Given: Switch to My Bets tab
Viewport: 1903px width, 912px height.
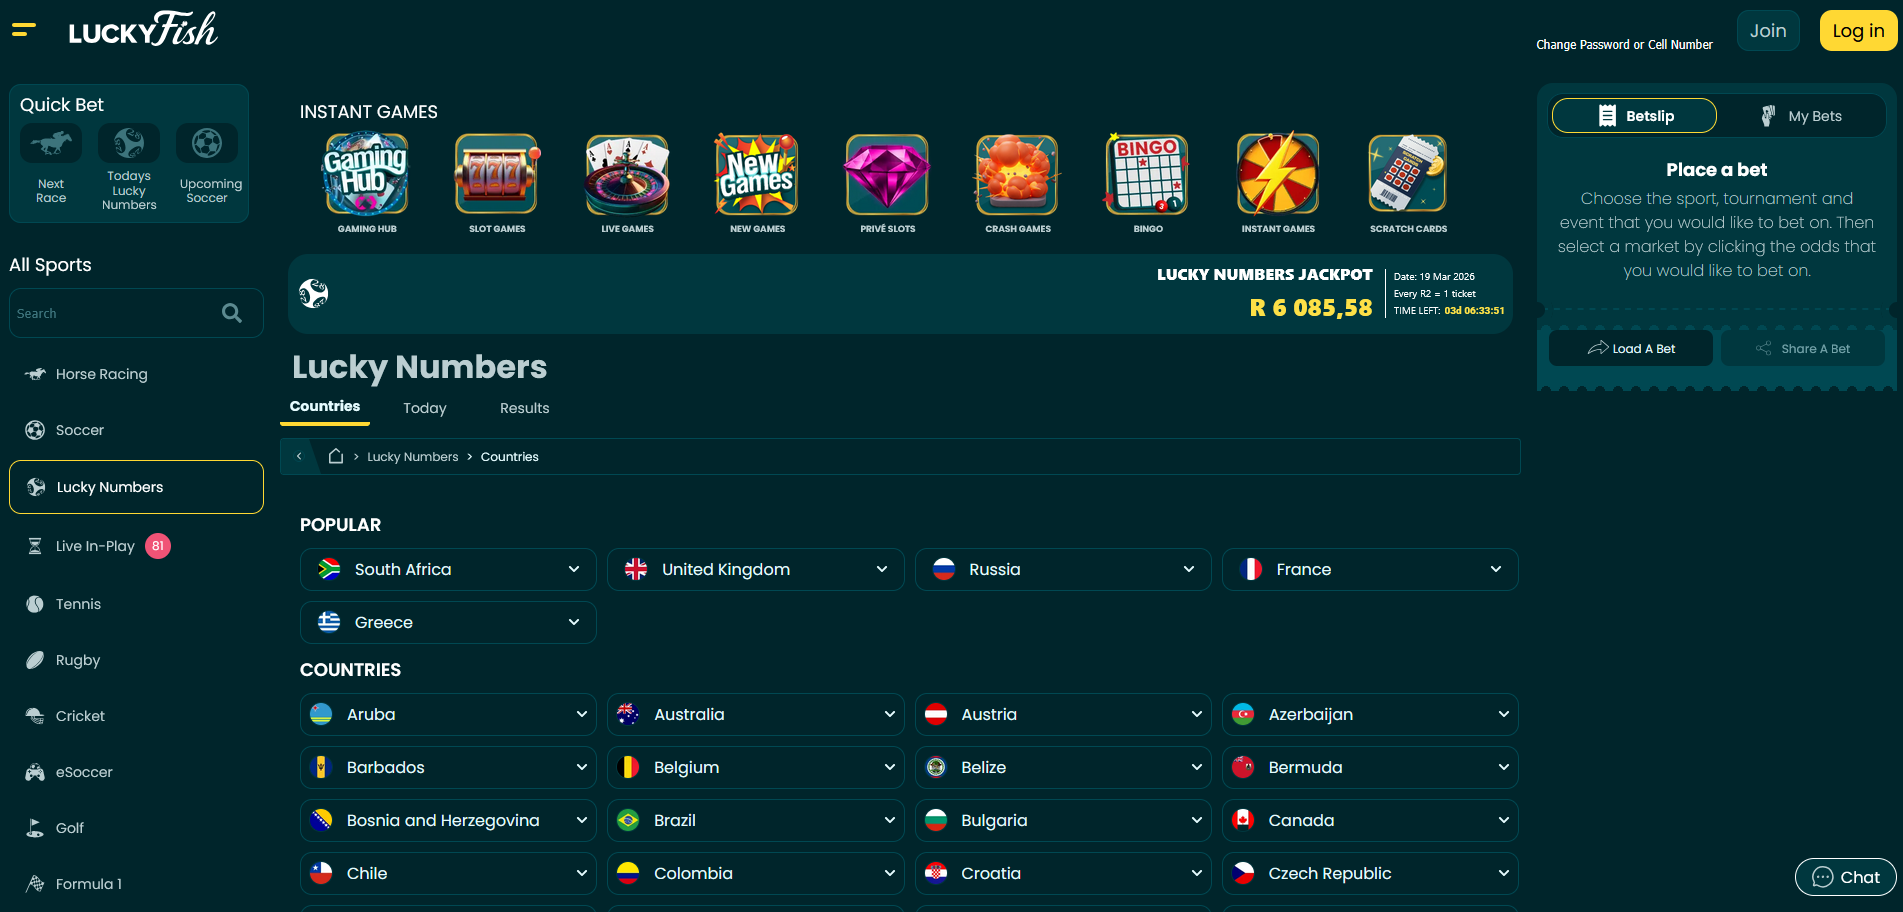Looking at the screenshot, I should point(1801,116).
